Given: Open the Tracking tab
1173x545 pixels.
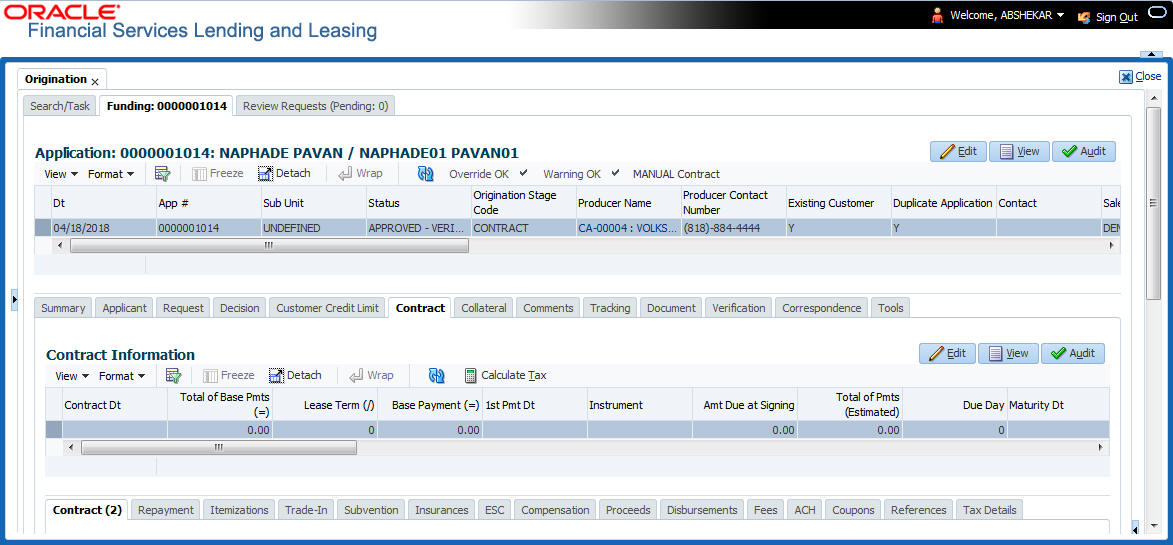Looking at the screenshot, I should pos(610,307).
